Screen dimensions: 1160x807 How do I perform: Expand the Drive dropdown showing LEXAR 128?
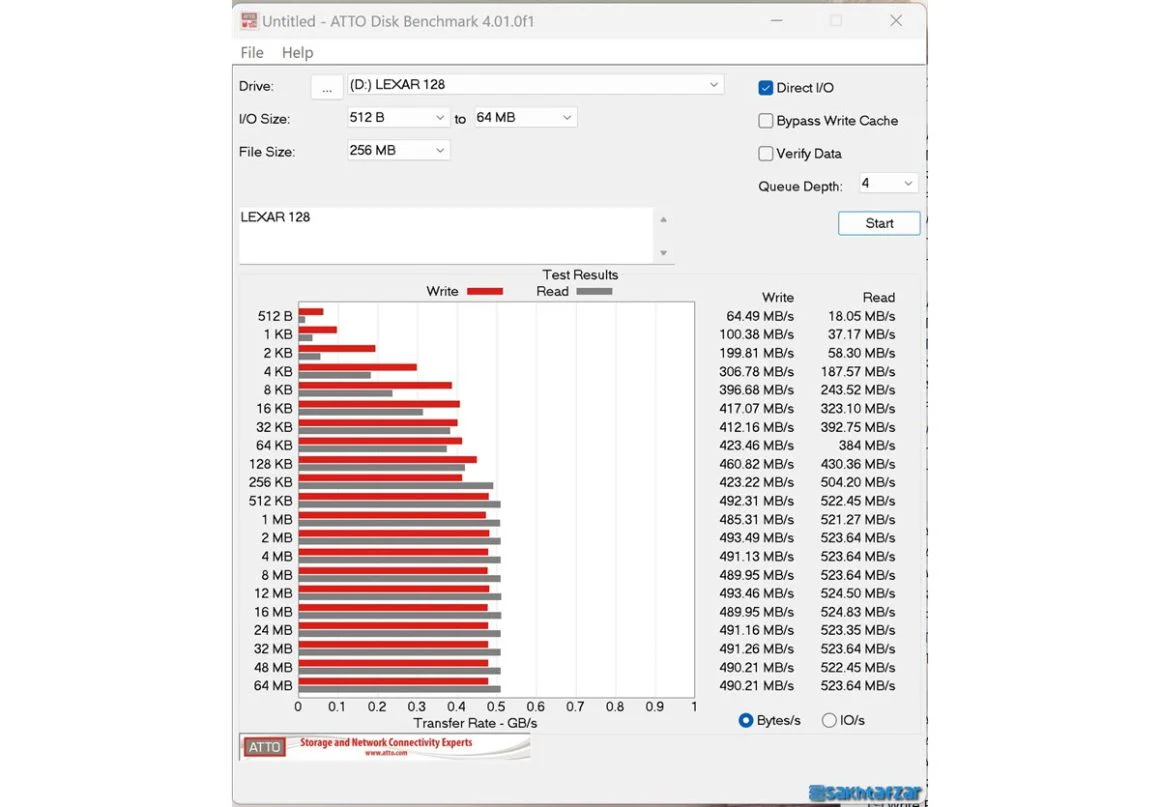[535, 85]
